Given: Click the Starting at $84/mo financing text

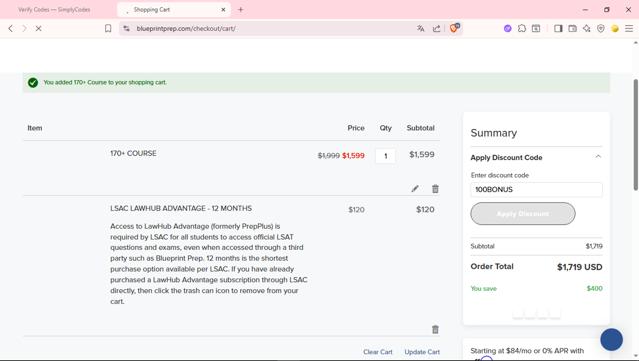Looking at the screenshot, I should pos(527,350).
